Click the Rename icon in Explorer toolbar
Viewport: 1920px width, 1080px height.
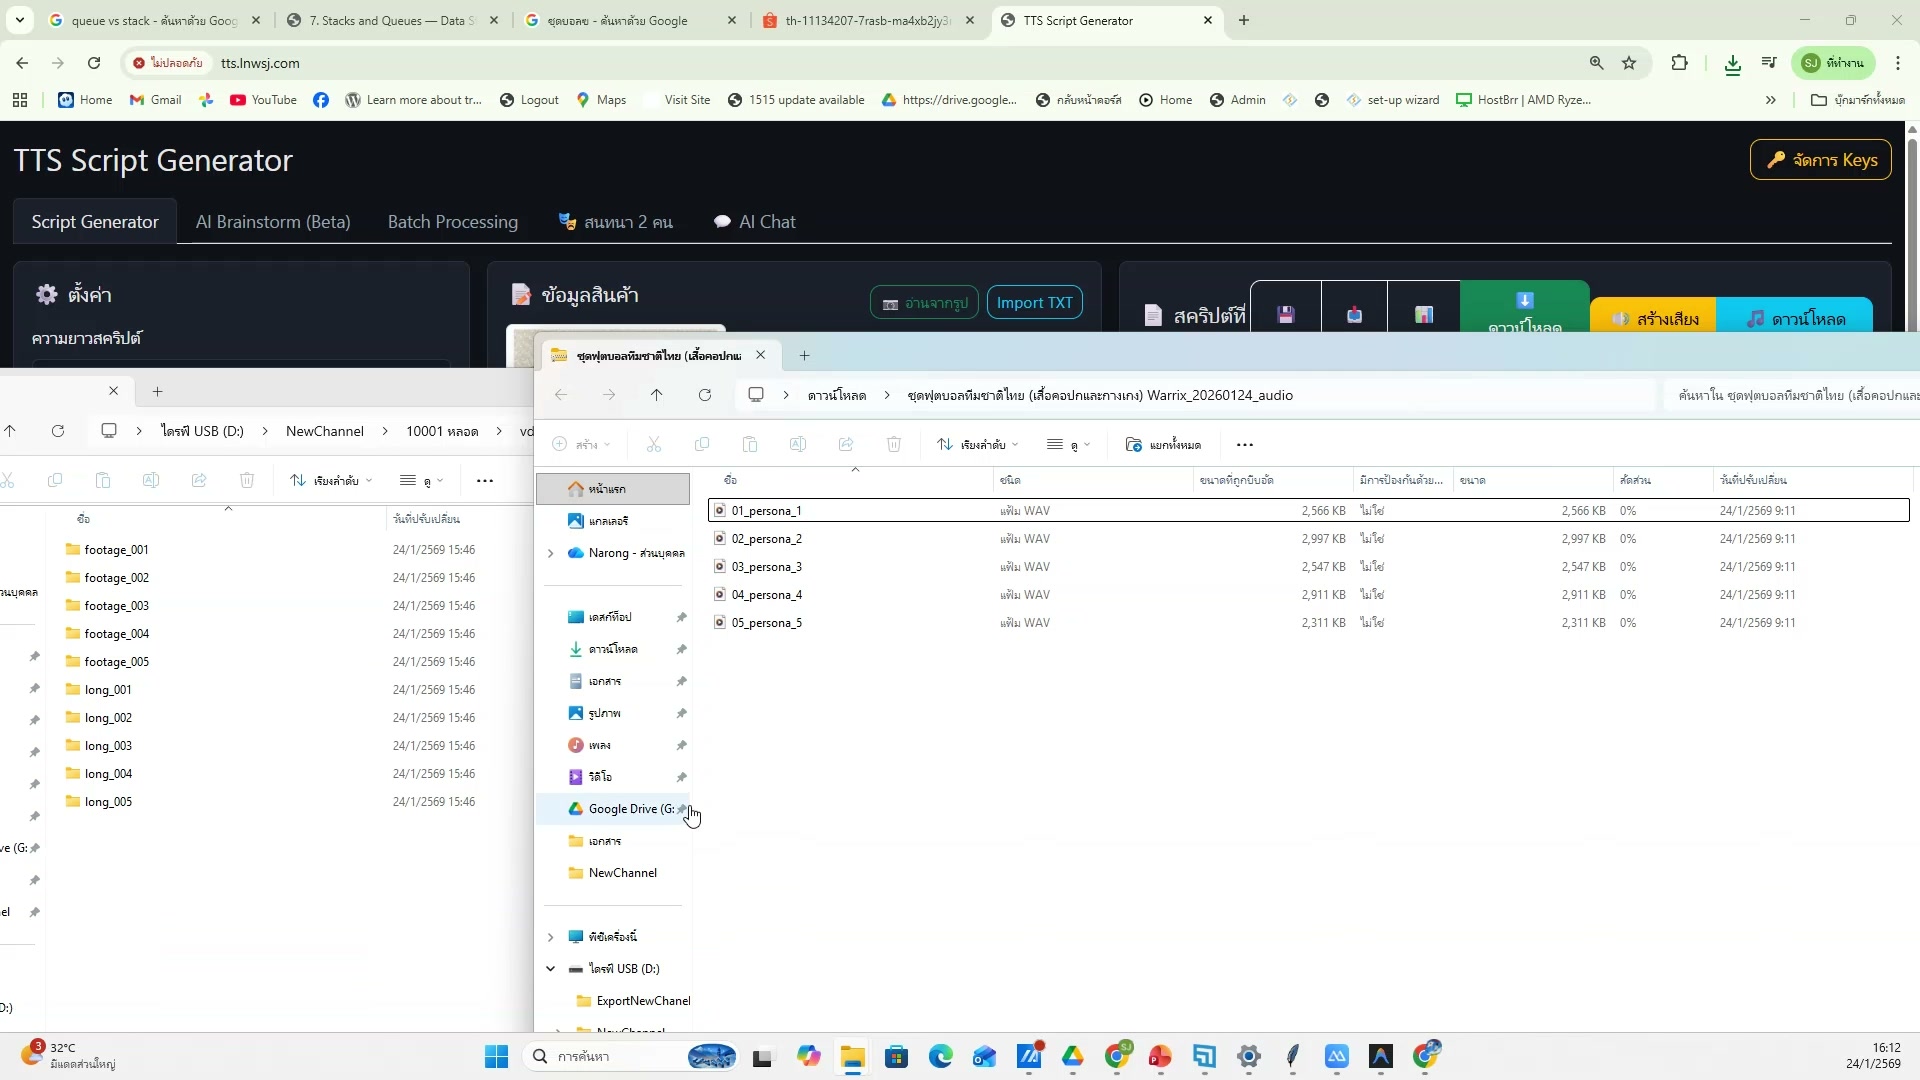798,444
